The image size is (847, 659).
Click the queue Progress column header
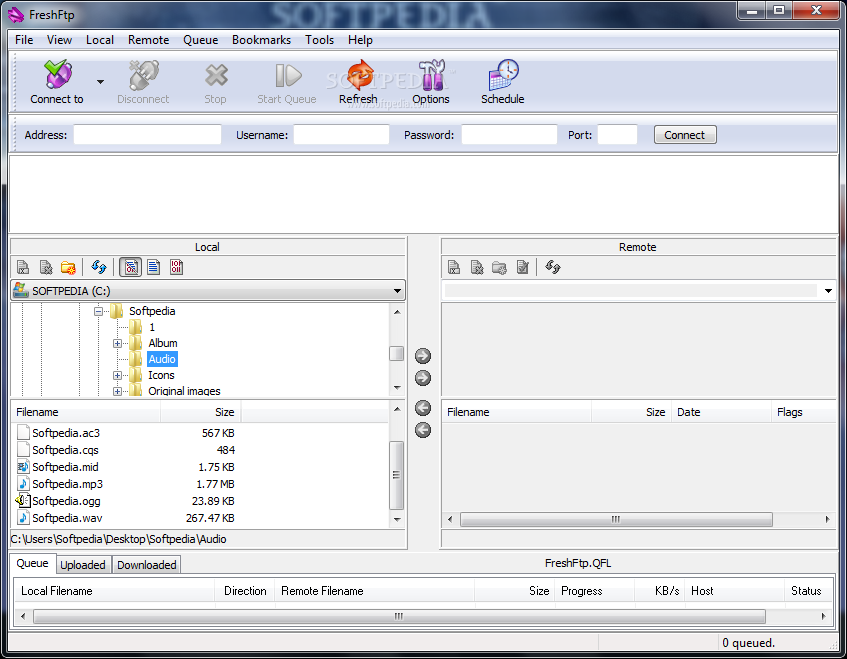coord(595,591)
